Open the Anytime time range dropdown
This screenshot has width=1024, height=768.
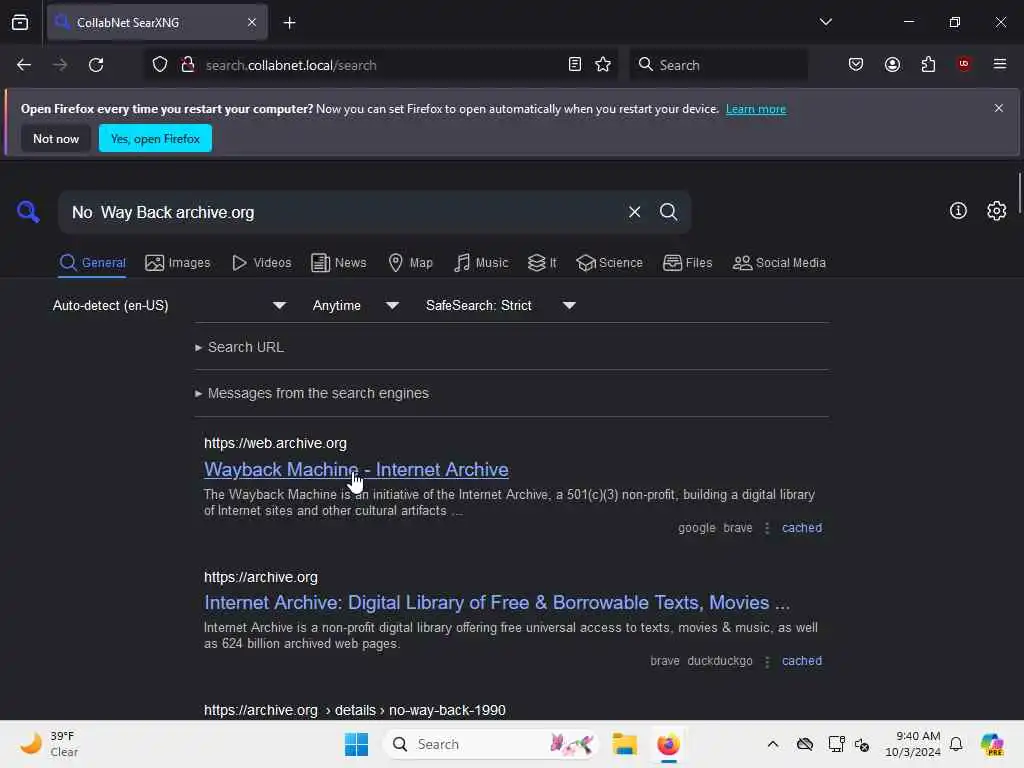pos(356,306)
